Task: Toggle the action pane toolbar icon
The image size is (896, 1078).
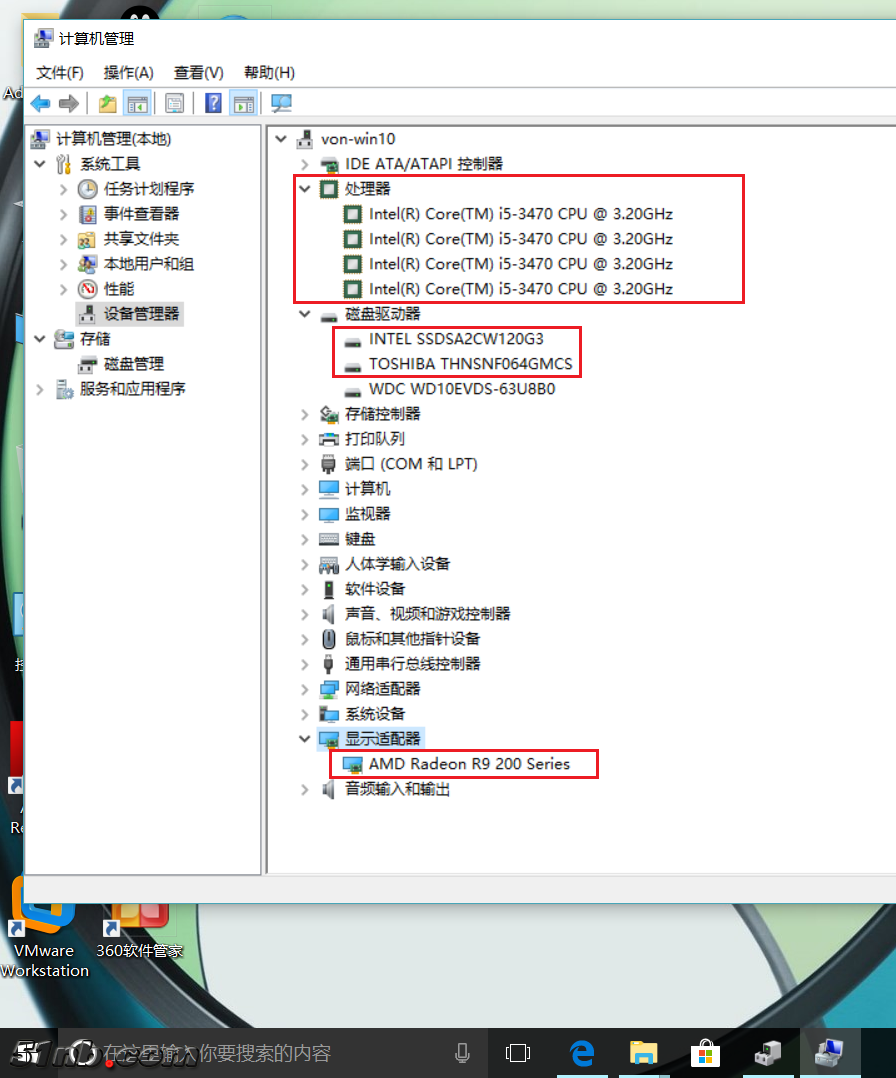Action: 243,104
